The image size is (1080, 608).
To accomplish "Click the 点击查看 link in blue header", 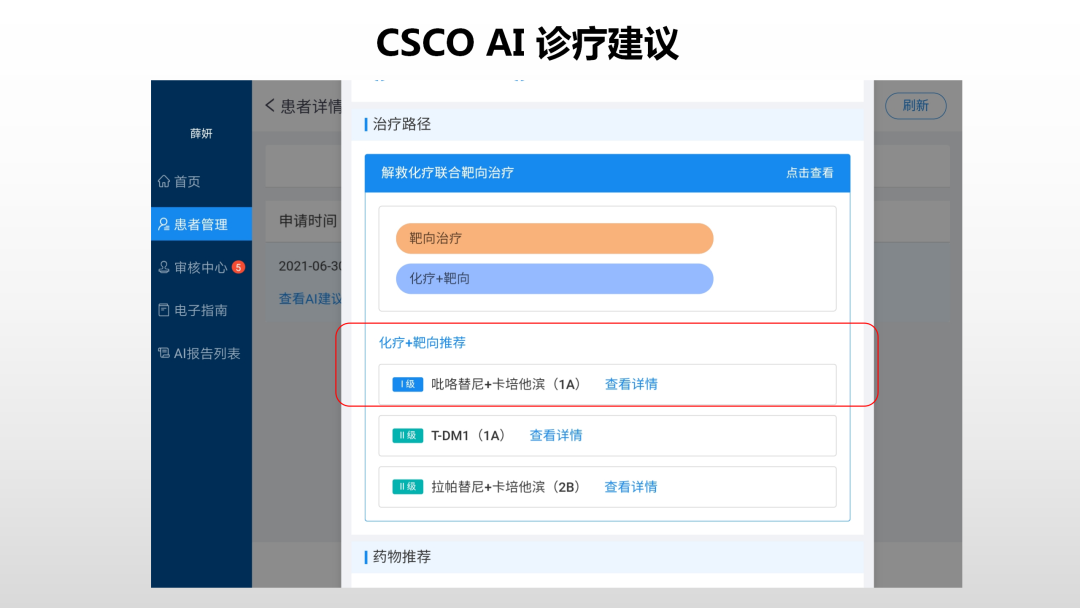I will [809, 173].
